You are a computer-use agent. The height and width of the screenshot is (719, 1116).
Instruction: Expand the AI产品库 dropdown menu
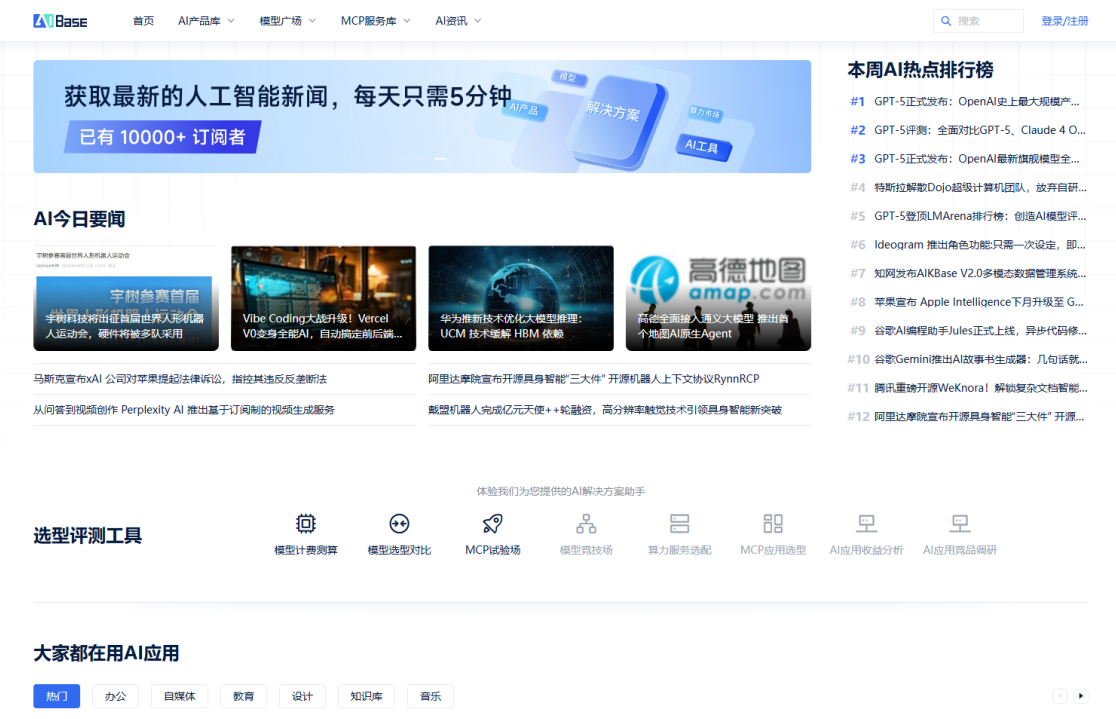tap(206, 21)
